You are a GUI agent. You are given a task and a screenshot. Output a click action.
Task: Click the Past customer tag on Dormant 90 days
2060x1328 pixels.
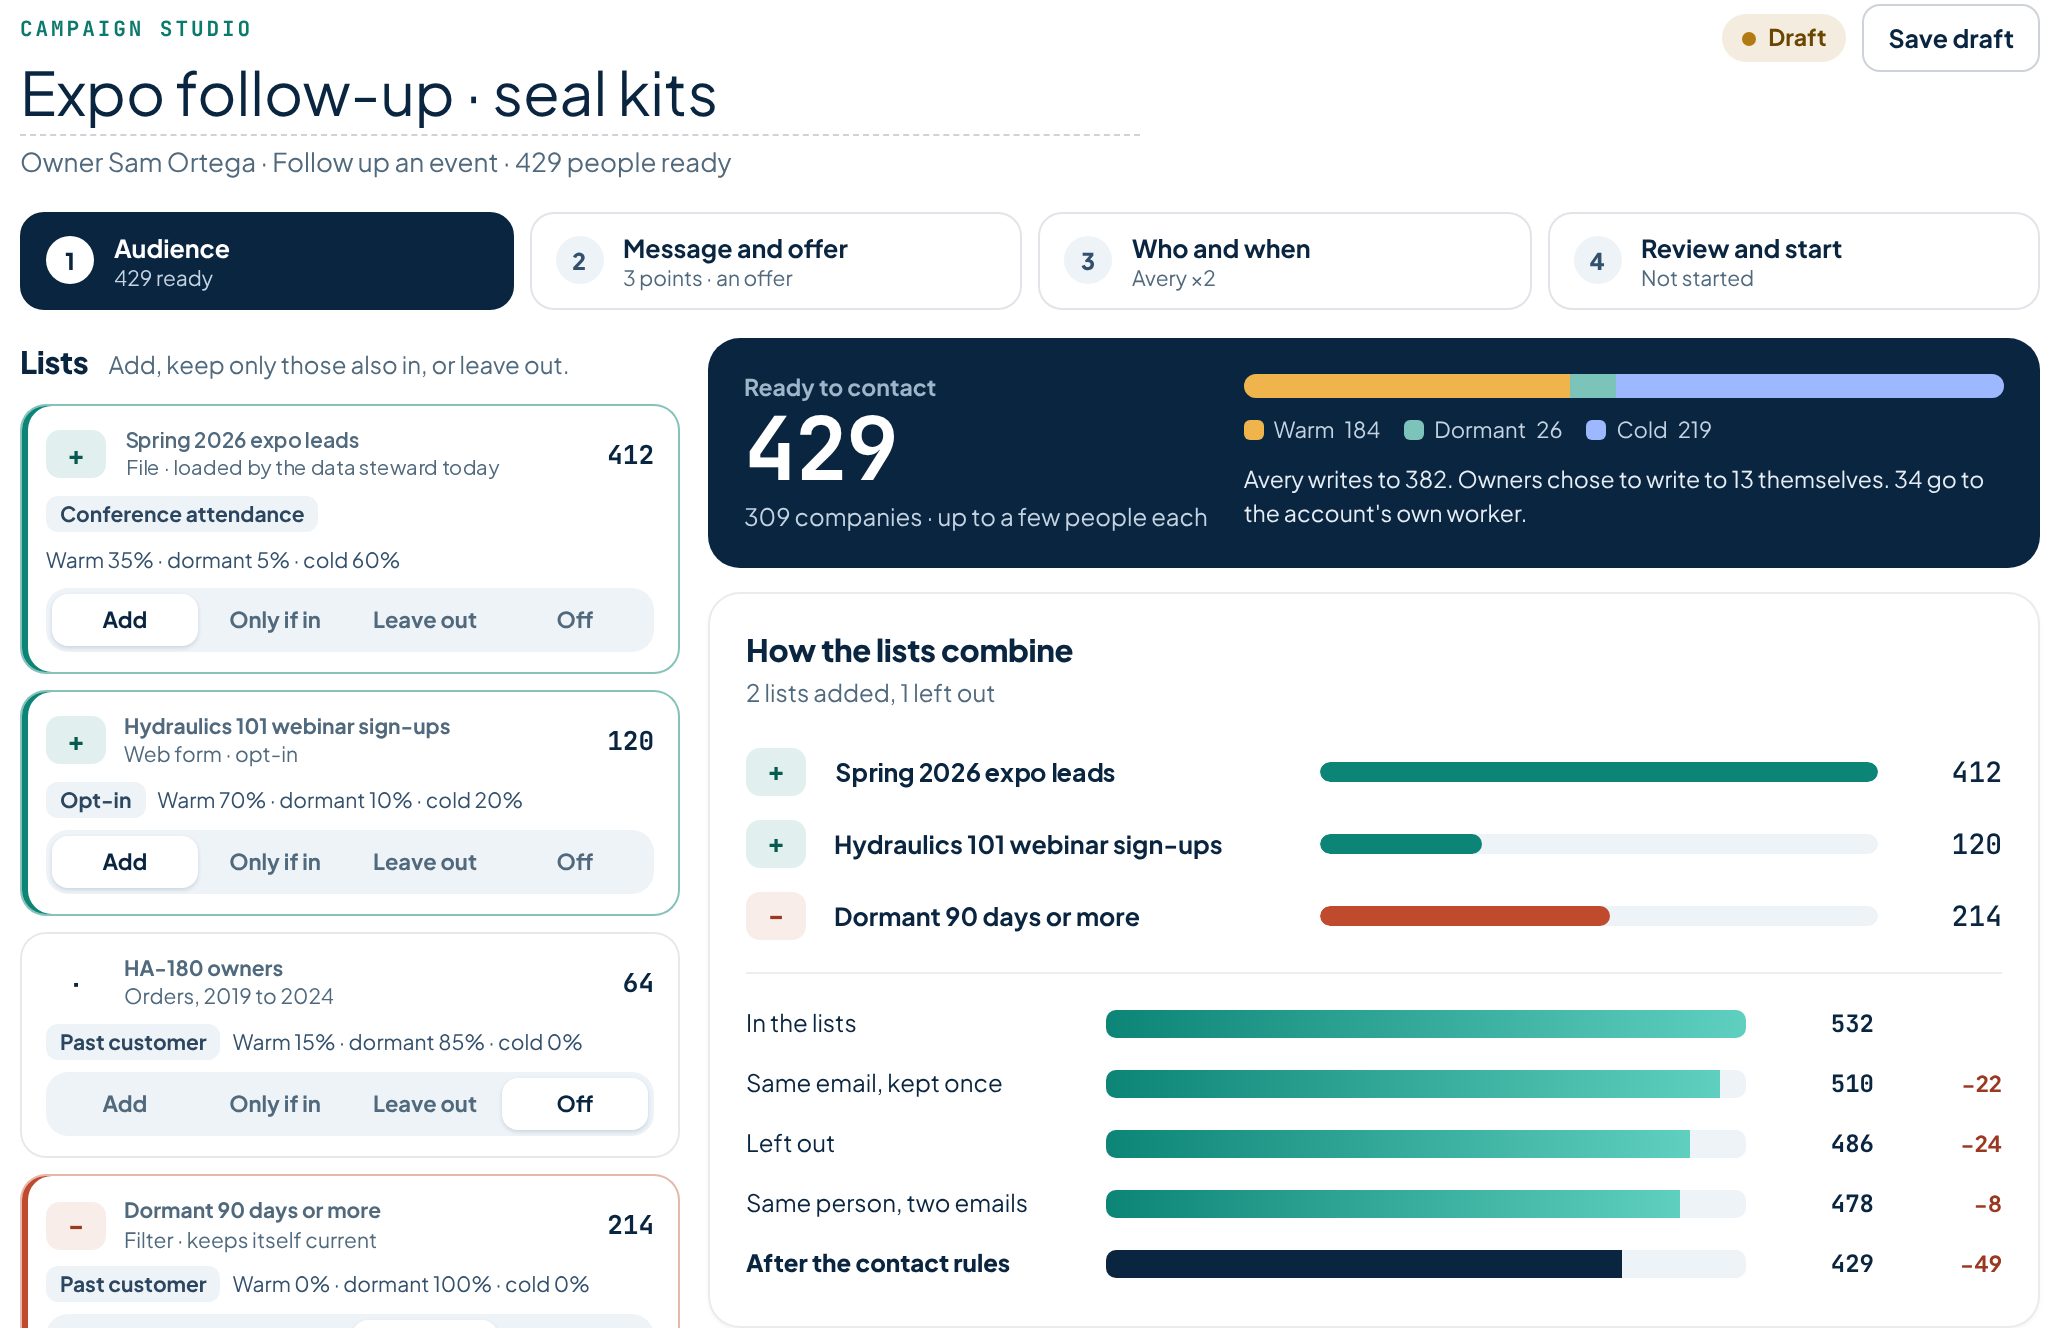[133, 1284]
